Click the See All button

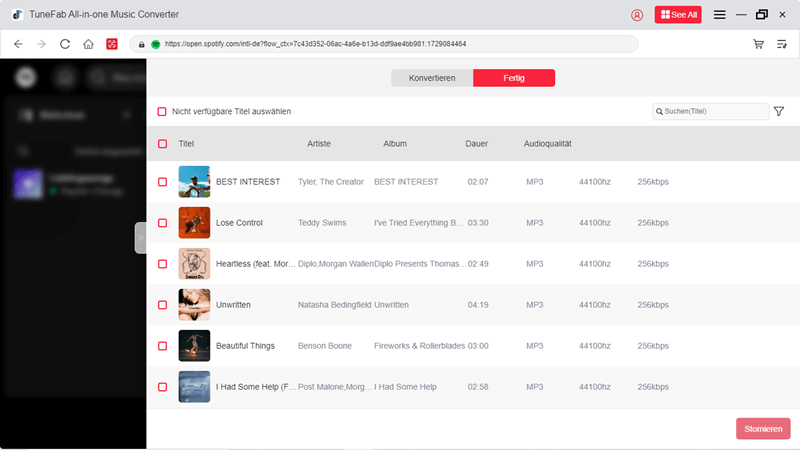[x=678, y=15]
